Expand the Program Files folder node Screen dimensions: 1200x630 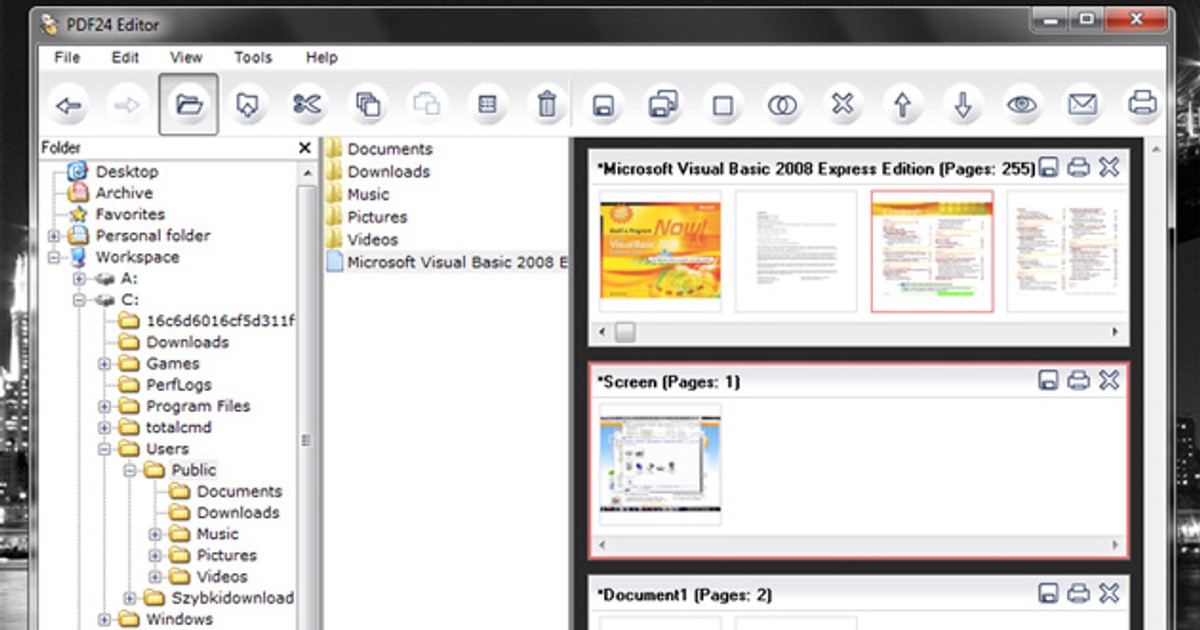(x=104, y=406)
